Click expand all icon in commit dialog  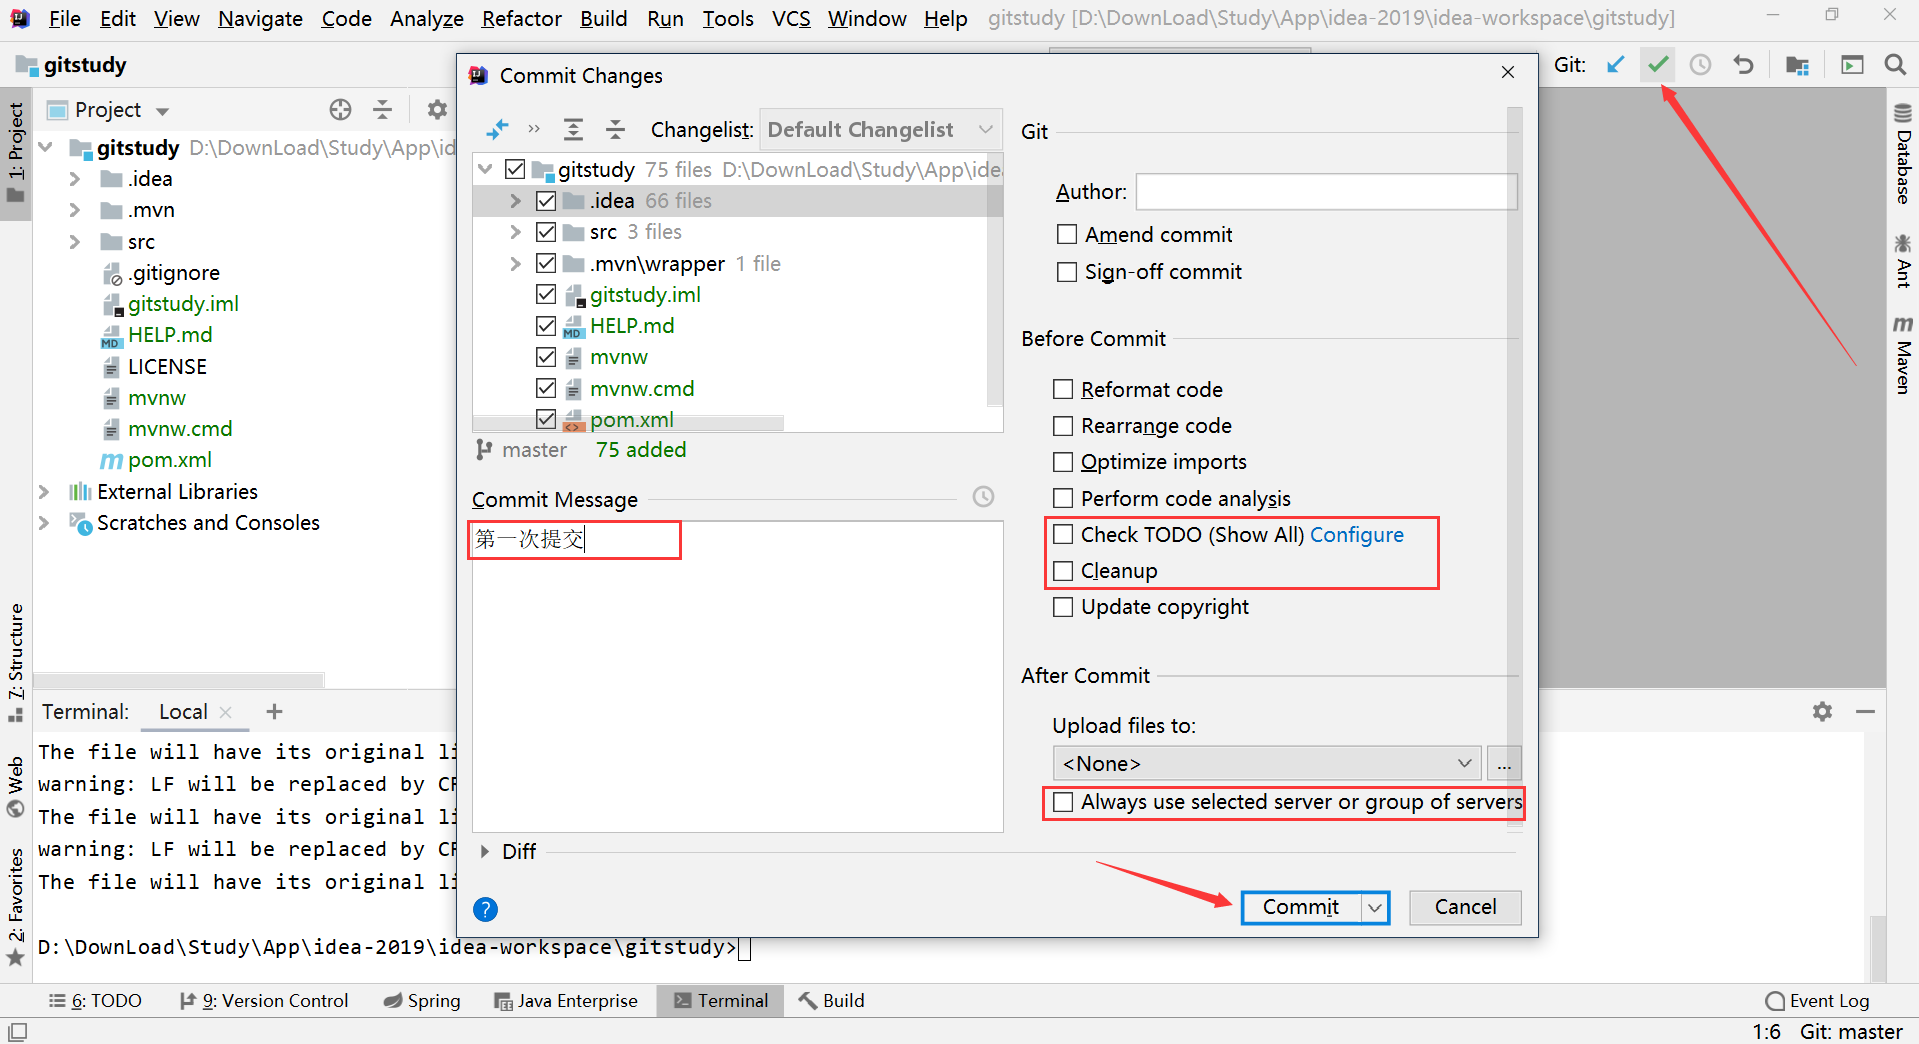[x=573, y=129]
